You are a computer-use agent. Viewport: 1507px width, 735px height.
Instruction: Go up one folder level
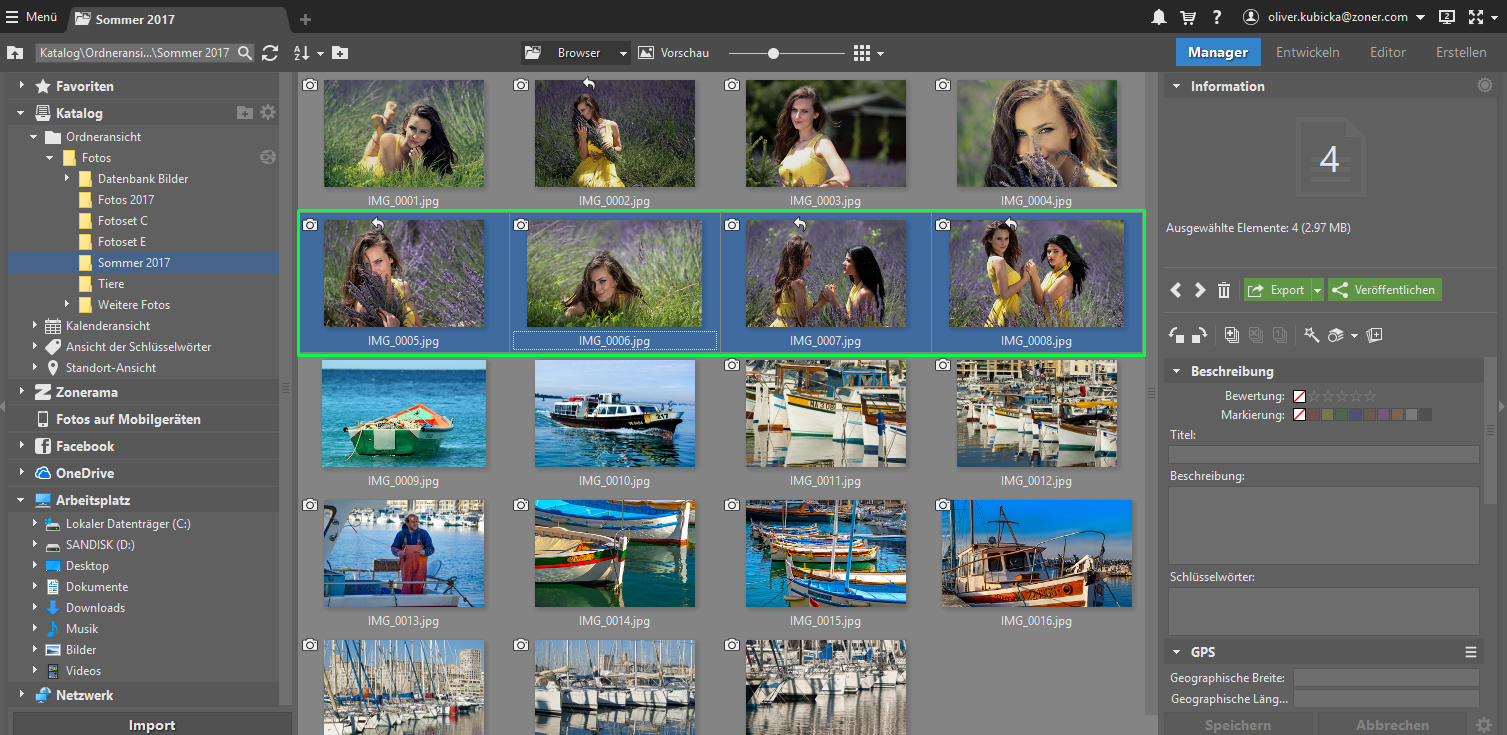[x=15, y=53]
